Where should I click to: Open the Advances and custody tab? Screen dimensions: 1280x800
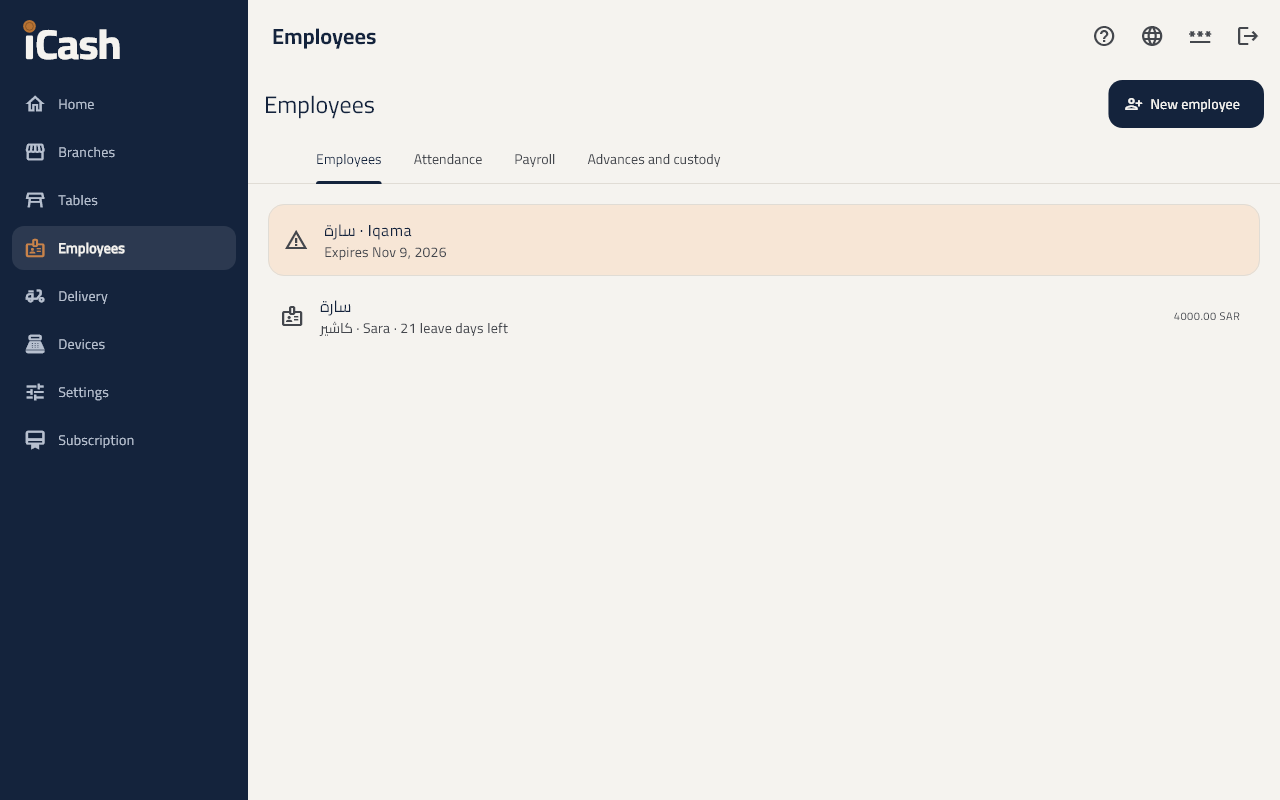coord(654,160)
